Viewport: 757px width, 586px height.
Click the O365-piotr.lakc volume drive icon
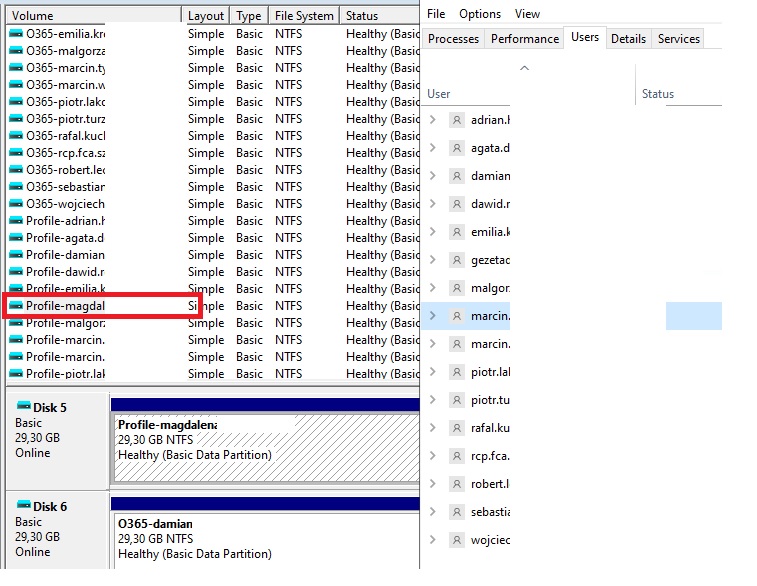click(x=16, y=102)
